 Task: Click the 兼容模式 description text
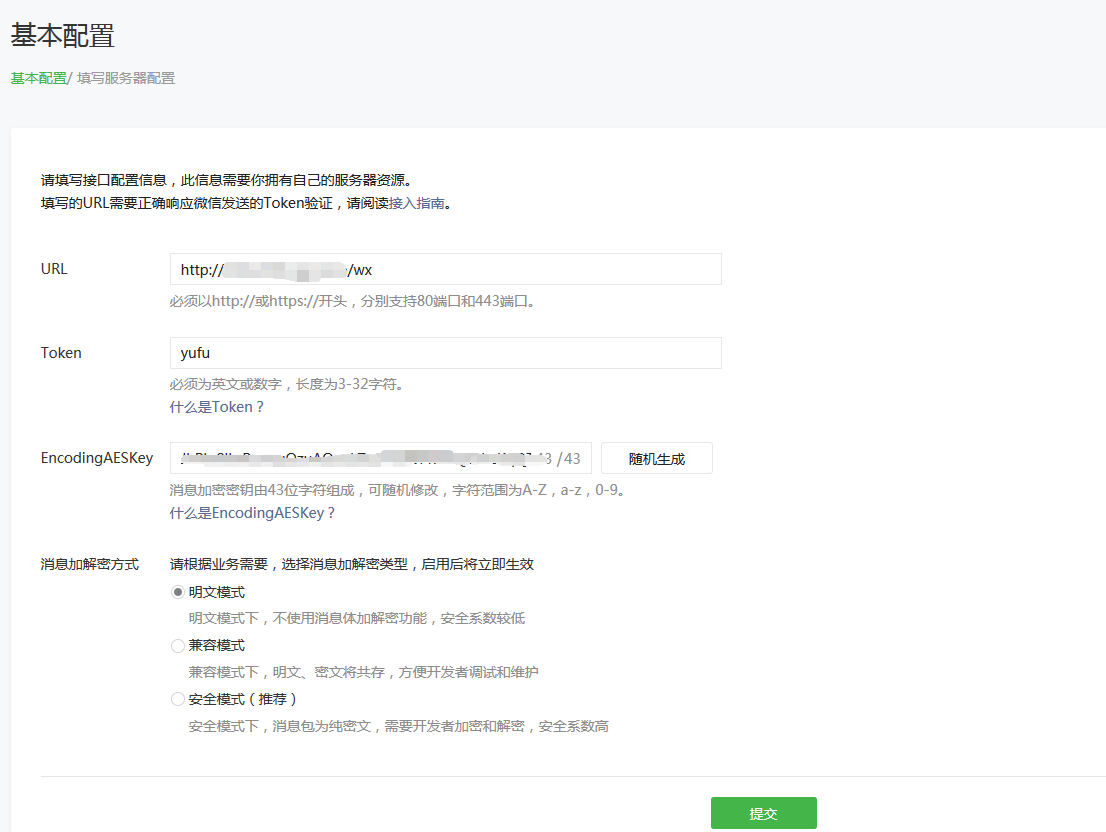coord(363,672)
